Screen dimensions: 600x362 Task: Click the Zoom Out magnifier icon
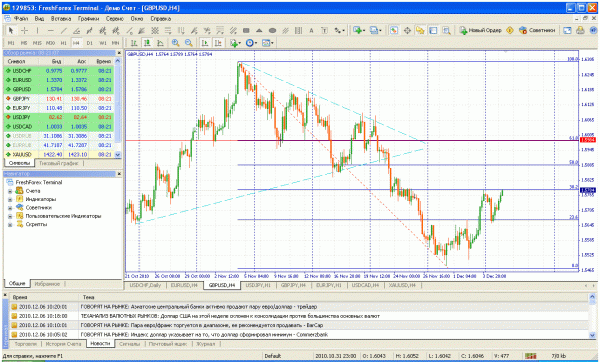tap(189, 43)
